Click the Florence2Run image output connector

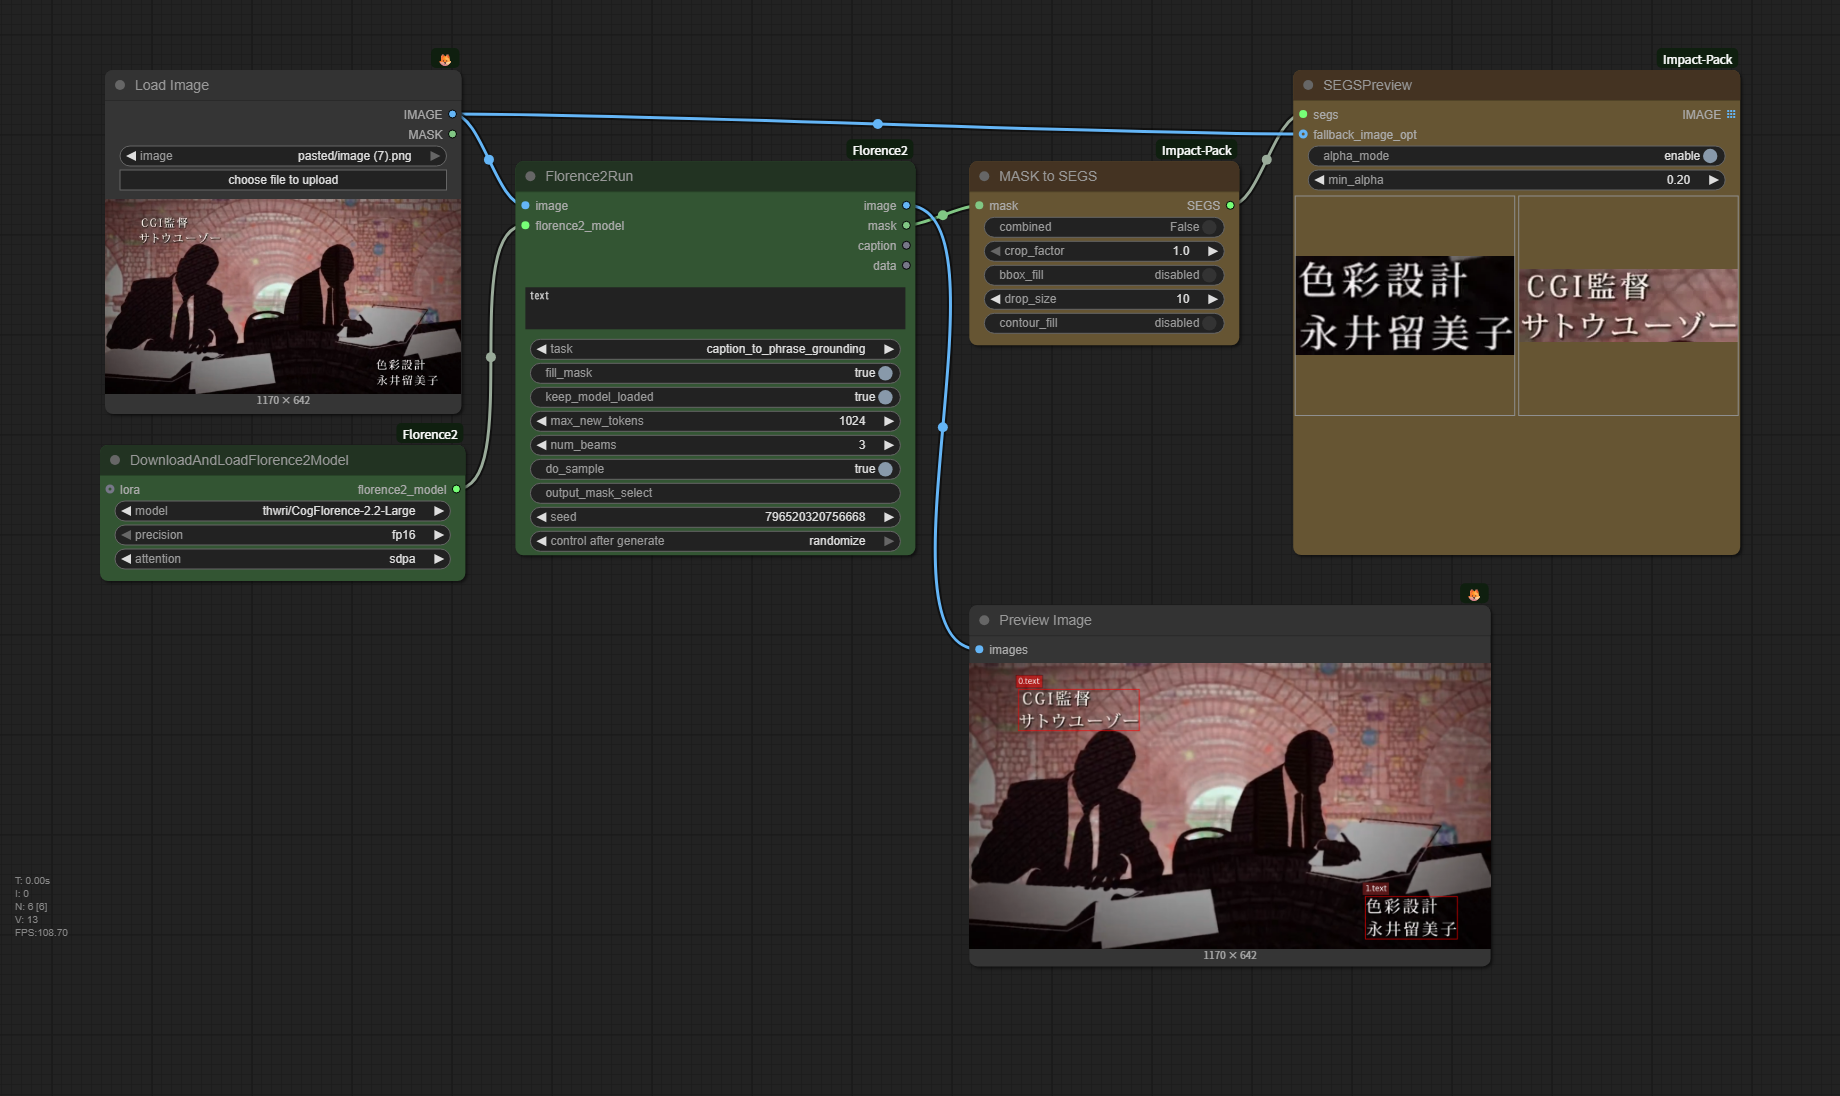point(906,205)
